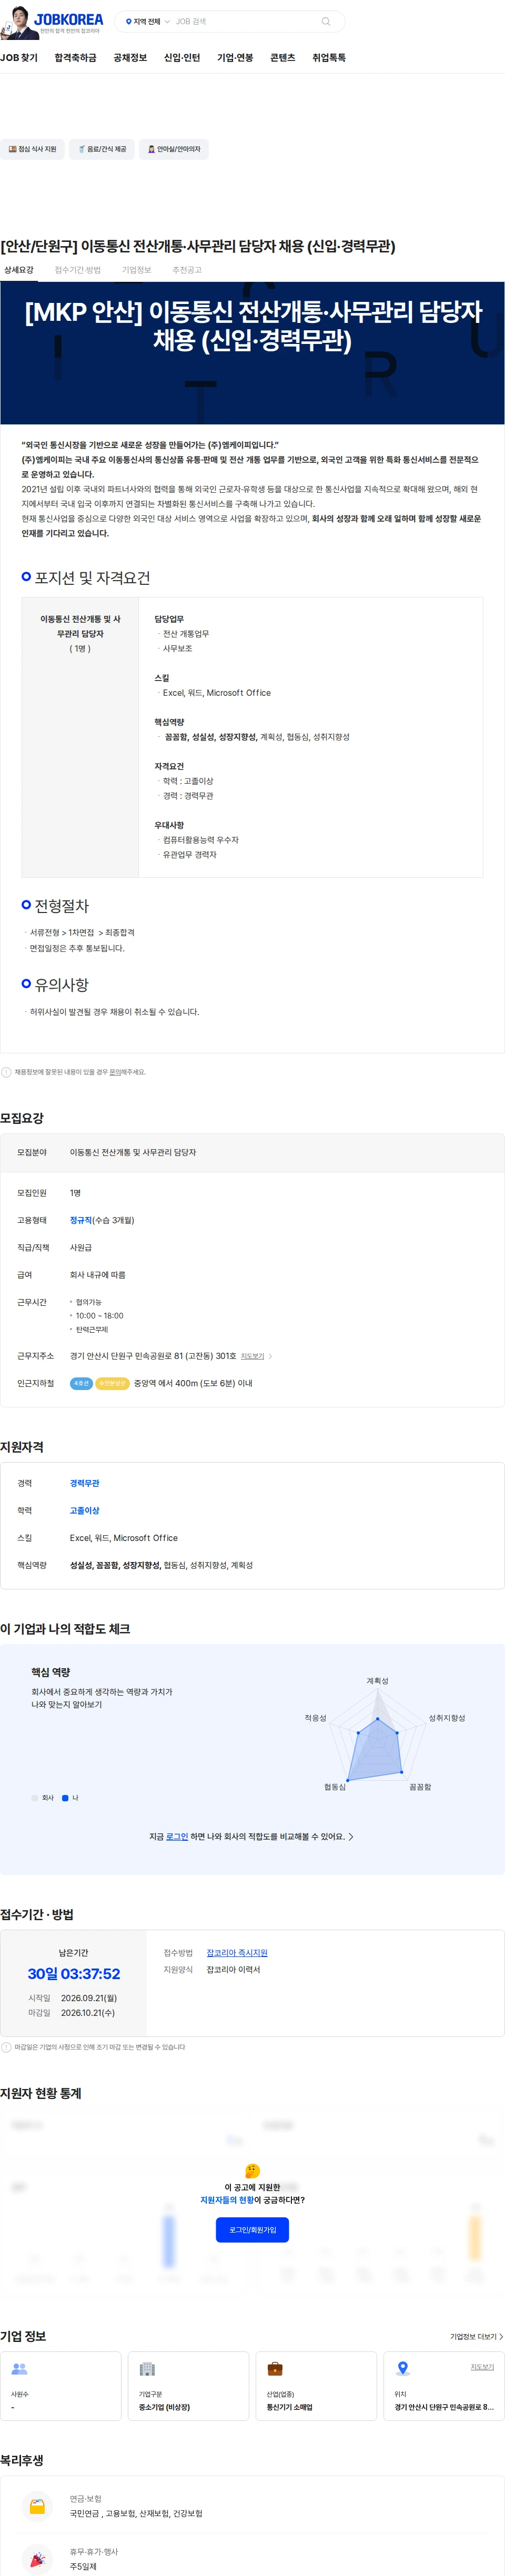Click the magnifier search icon

325,21
